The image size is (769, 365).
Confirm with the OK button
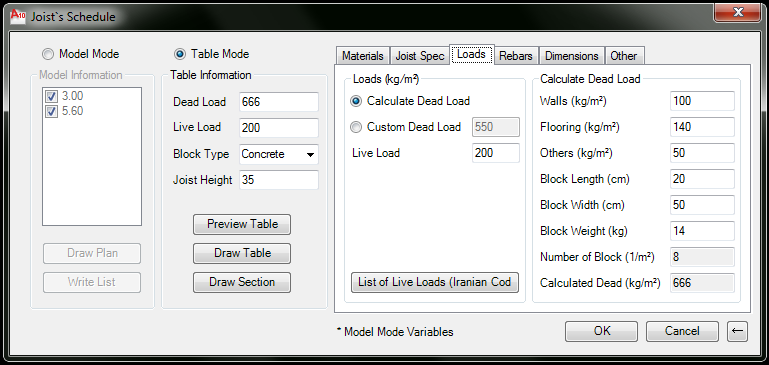602,331
